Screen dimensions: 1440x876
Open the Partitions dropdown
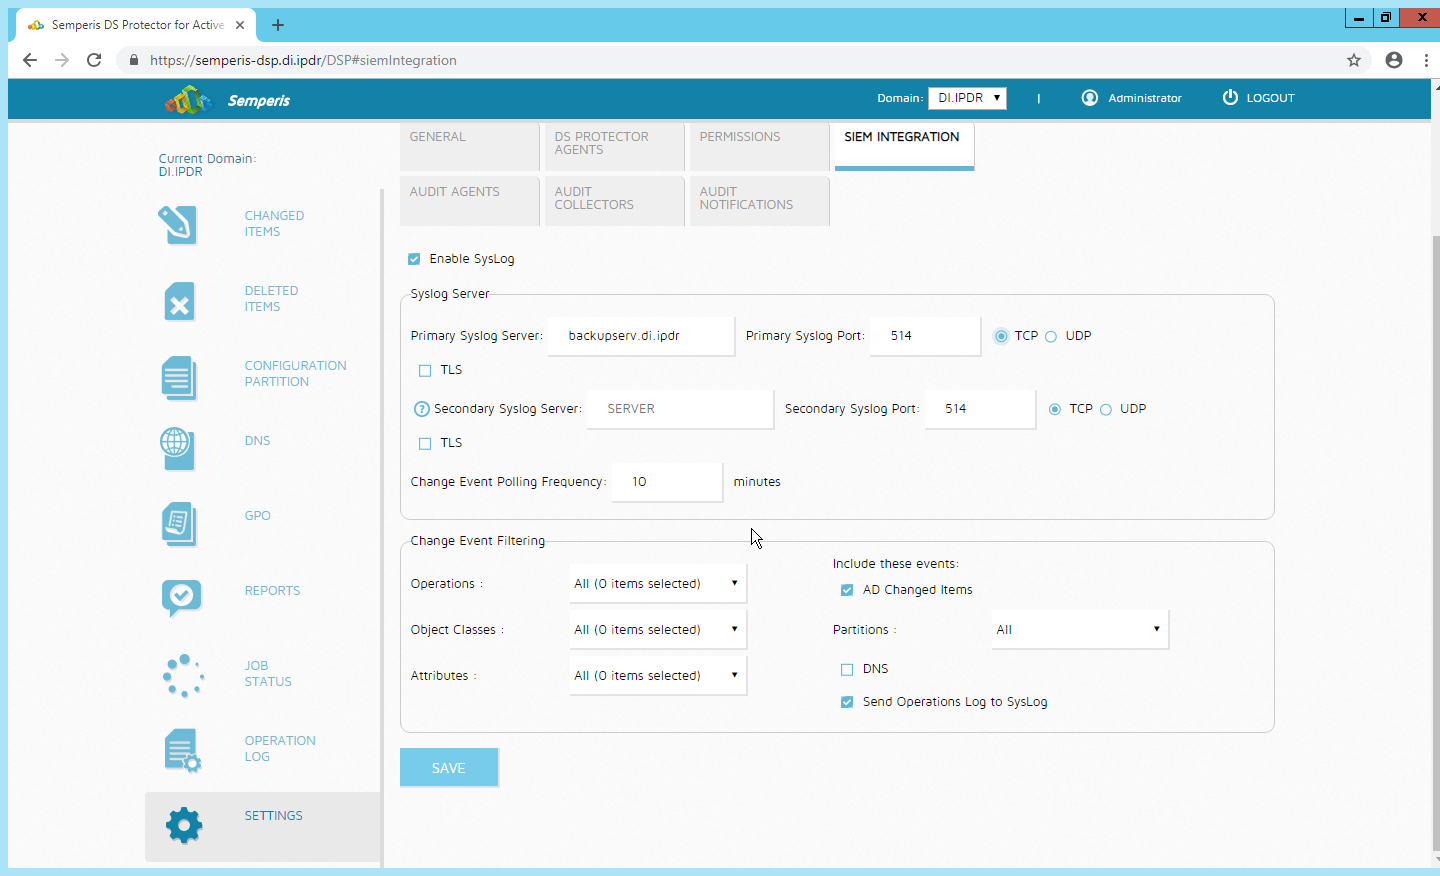(1079, 630)
